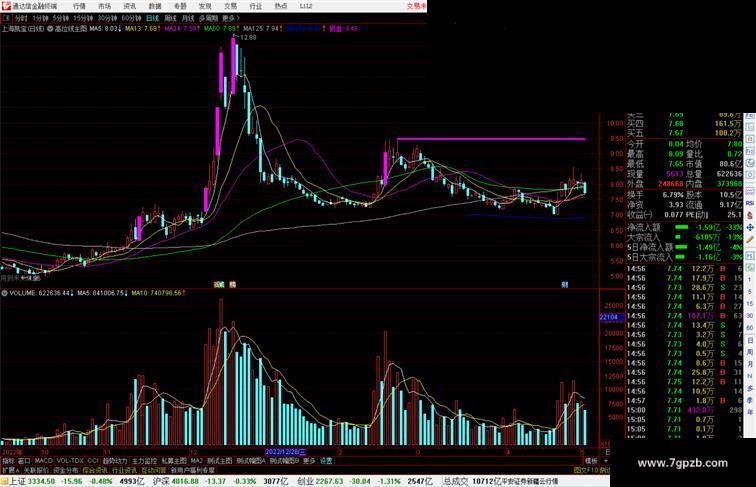Click the RSI sidebar icon

[750, 203]
